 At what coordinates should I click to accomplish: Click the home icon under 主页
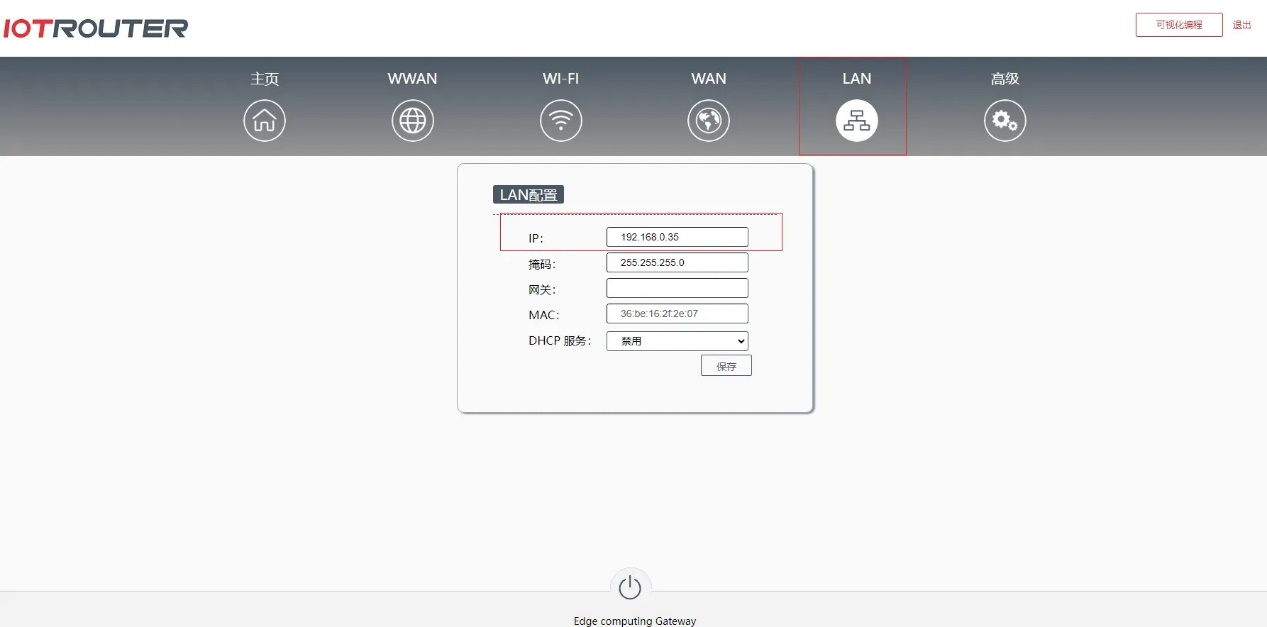pos(264,121)
